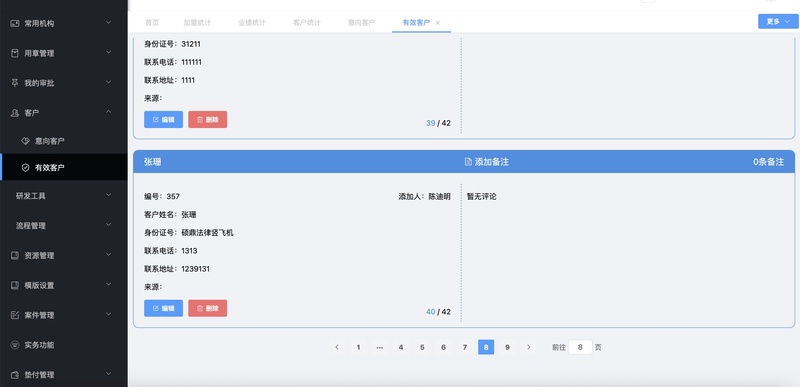Click the 案件管理 edit icon

tap(15, 315)
